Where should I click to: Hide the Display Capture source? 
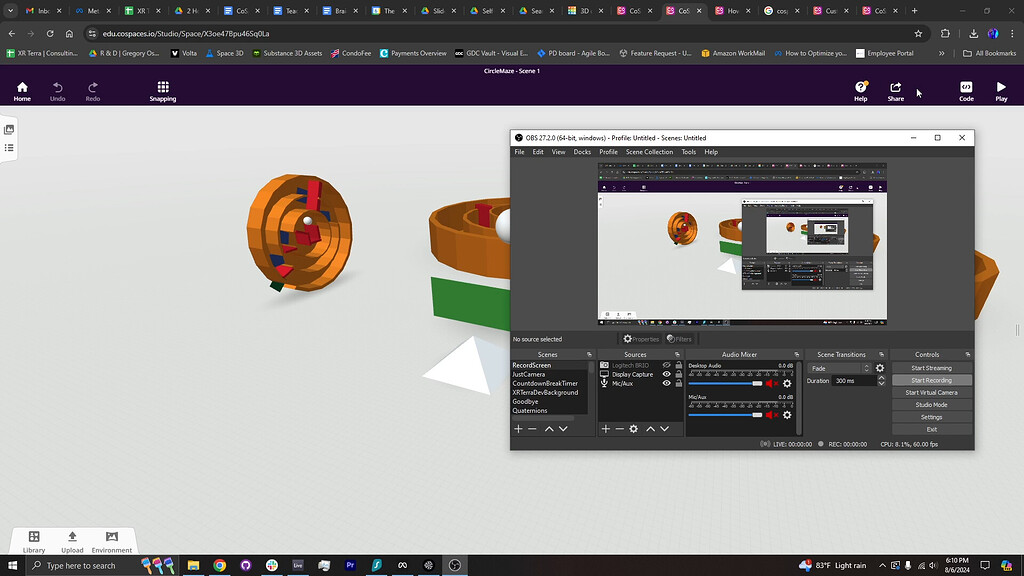click(667, 374)
